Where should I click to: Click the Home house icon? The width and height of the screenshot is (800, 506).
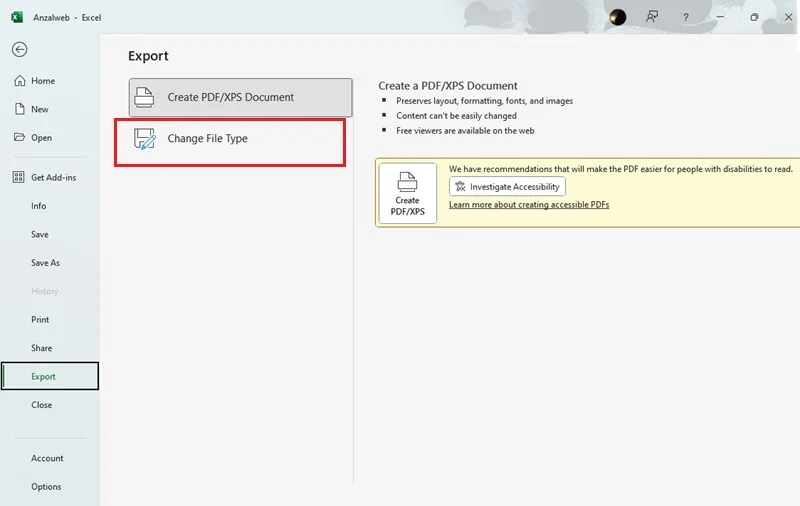pyautogui.click(x=19, y=81)
